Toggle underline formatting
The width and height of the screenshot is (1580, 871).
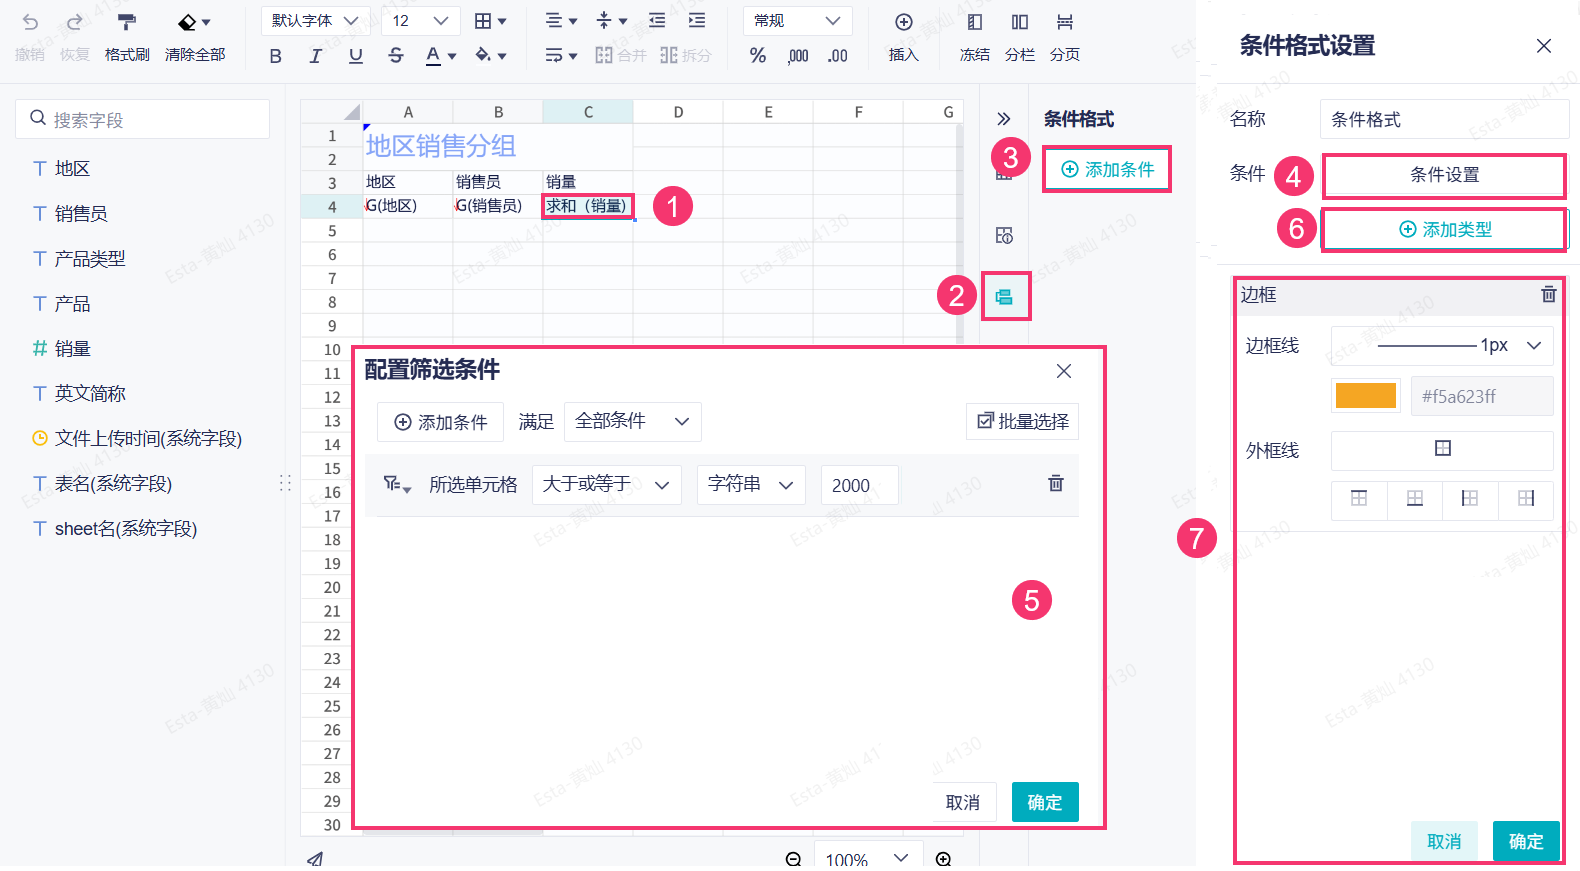coord(356,56)
